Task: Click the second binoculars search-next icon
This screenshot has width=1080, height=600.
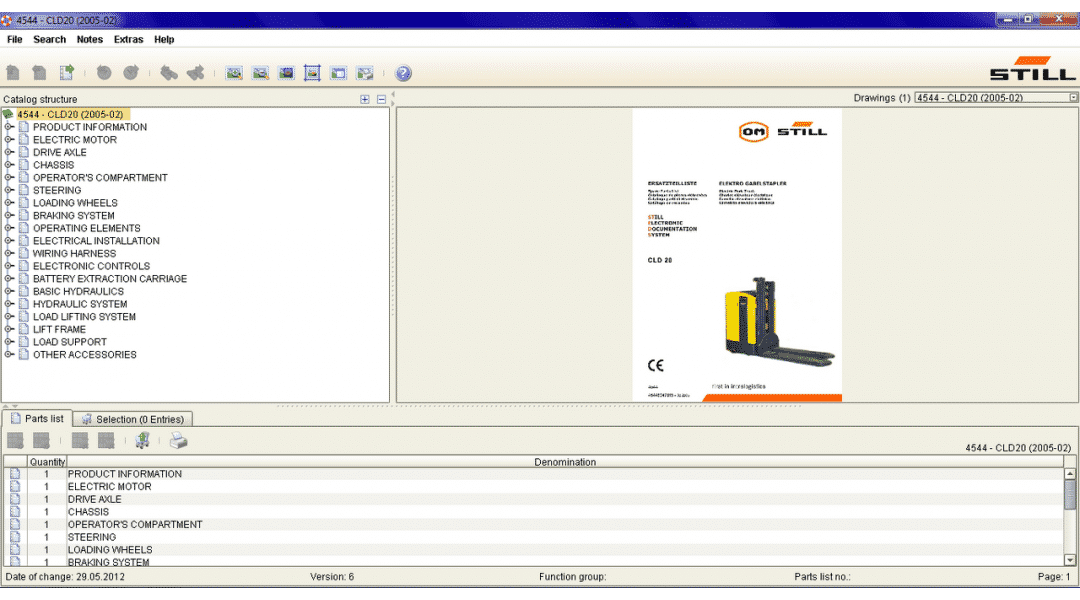Action: click(196, 72)
